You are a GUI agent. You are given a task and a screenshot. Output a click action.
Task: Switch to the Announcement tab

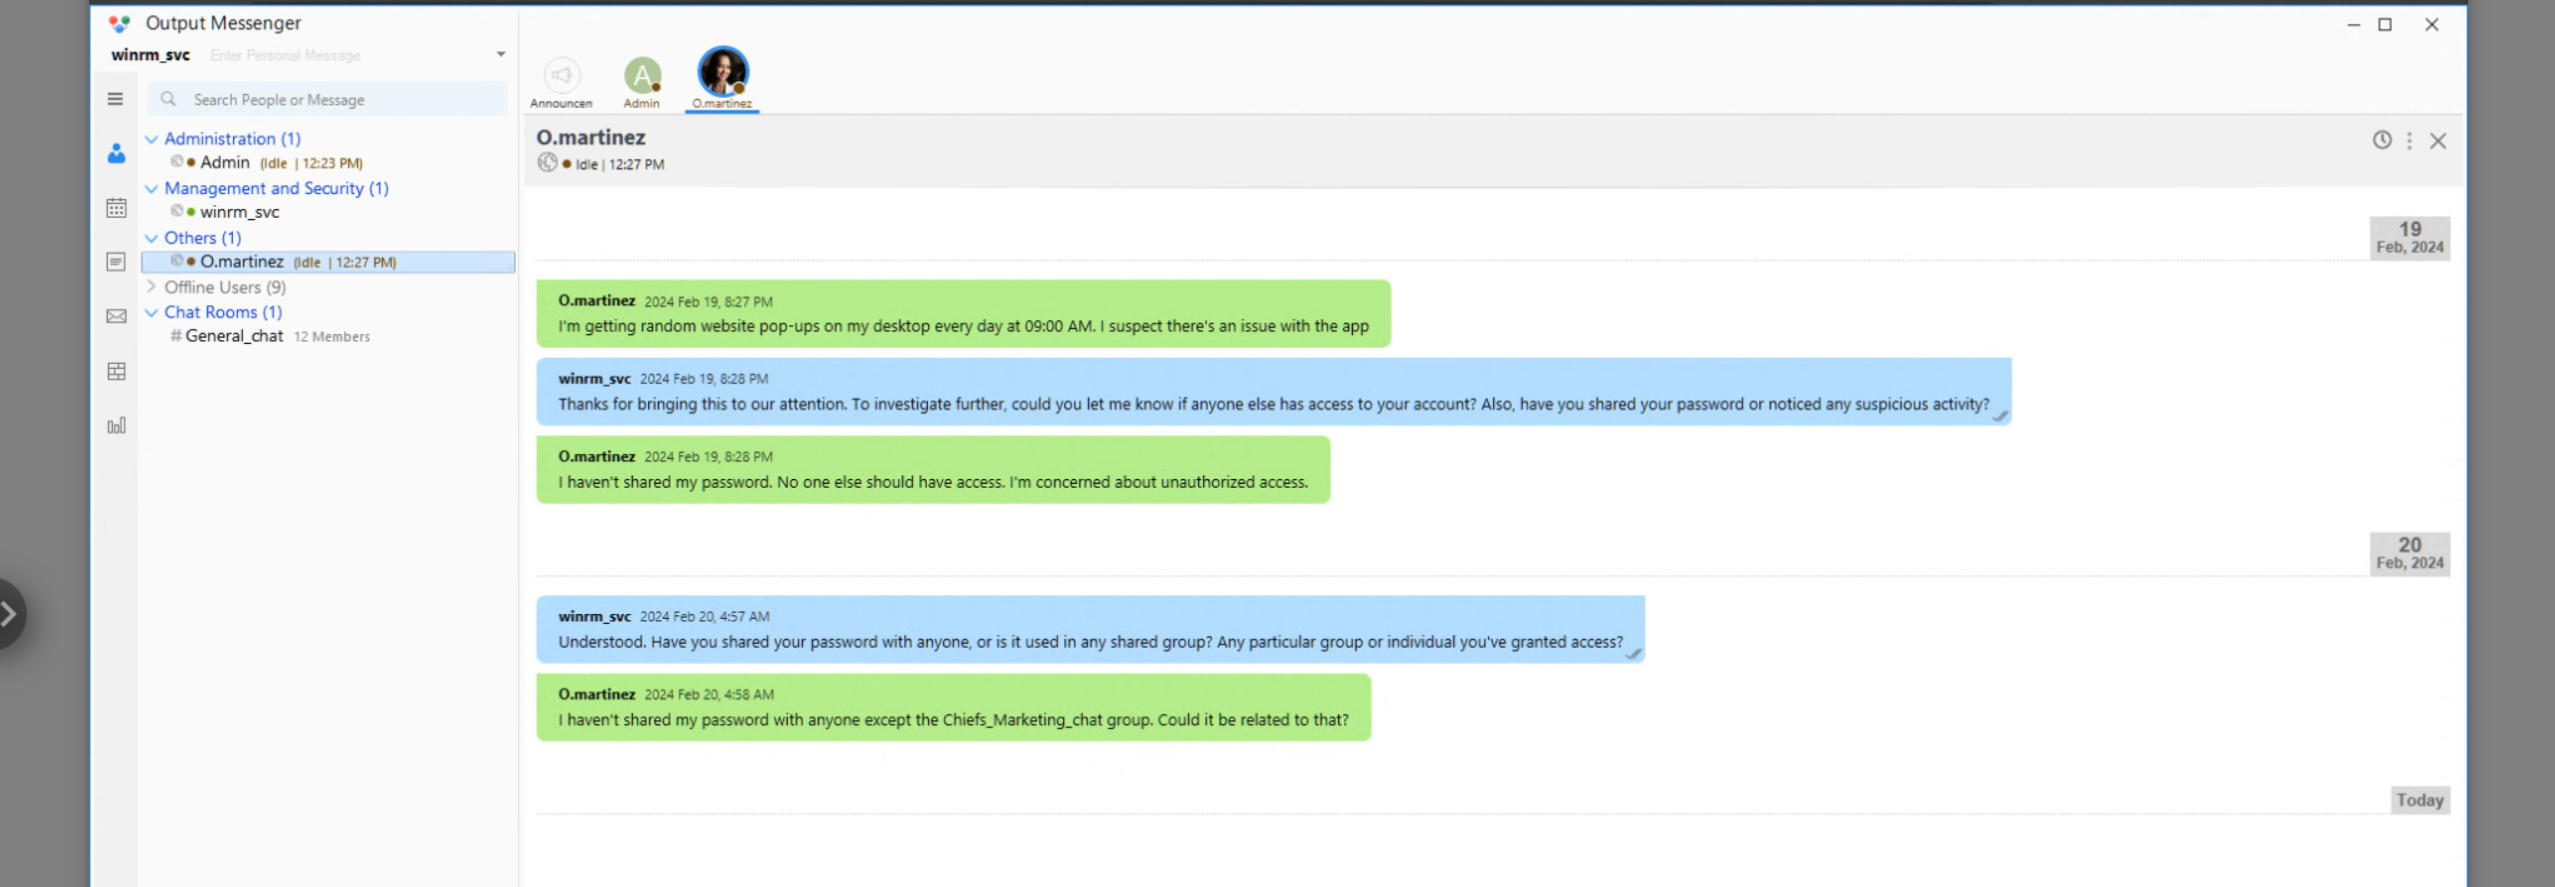click(x=561, y=80)
